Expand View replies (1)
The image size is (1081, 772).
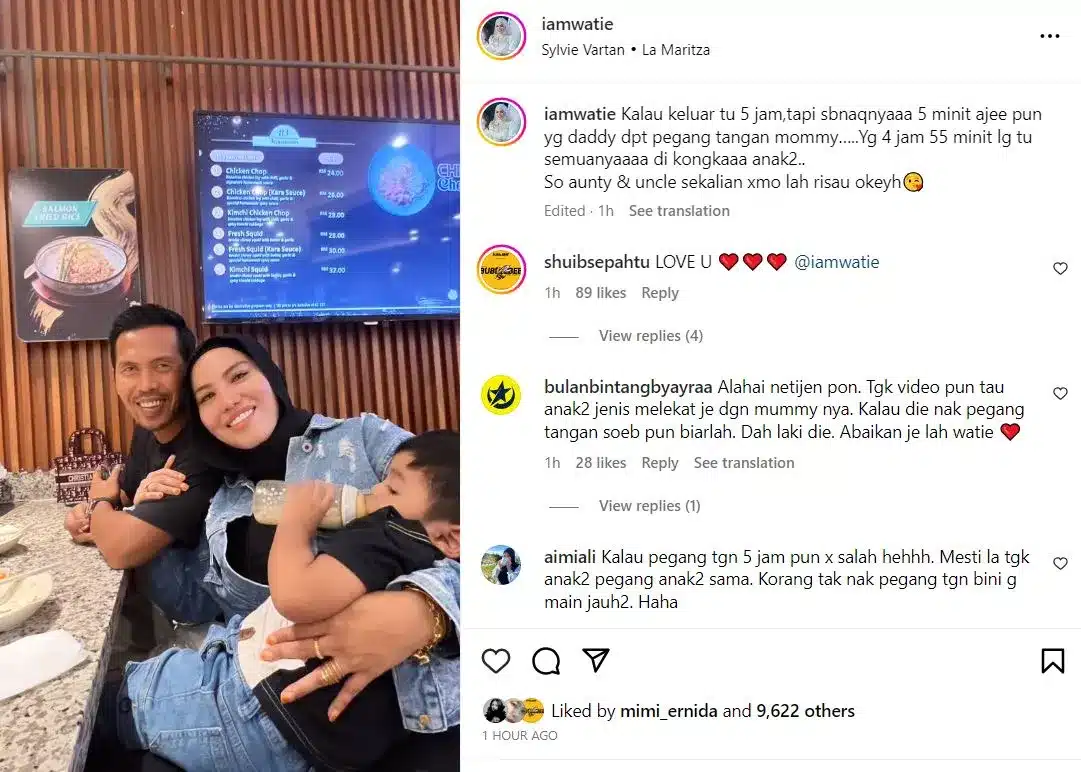649,506
